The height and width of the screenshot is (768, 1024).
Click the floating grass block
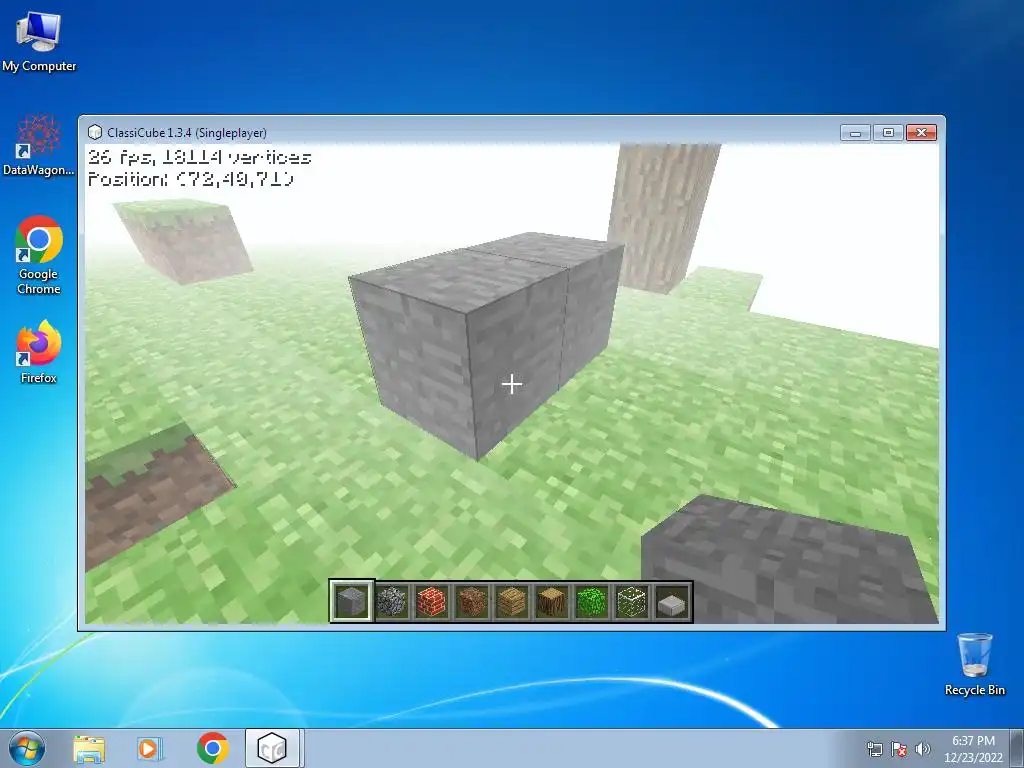pos(183,240)
